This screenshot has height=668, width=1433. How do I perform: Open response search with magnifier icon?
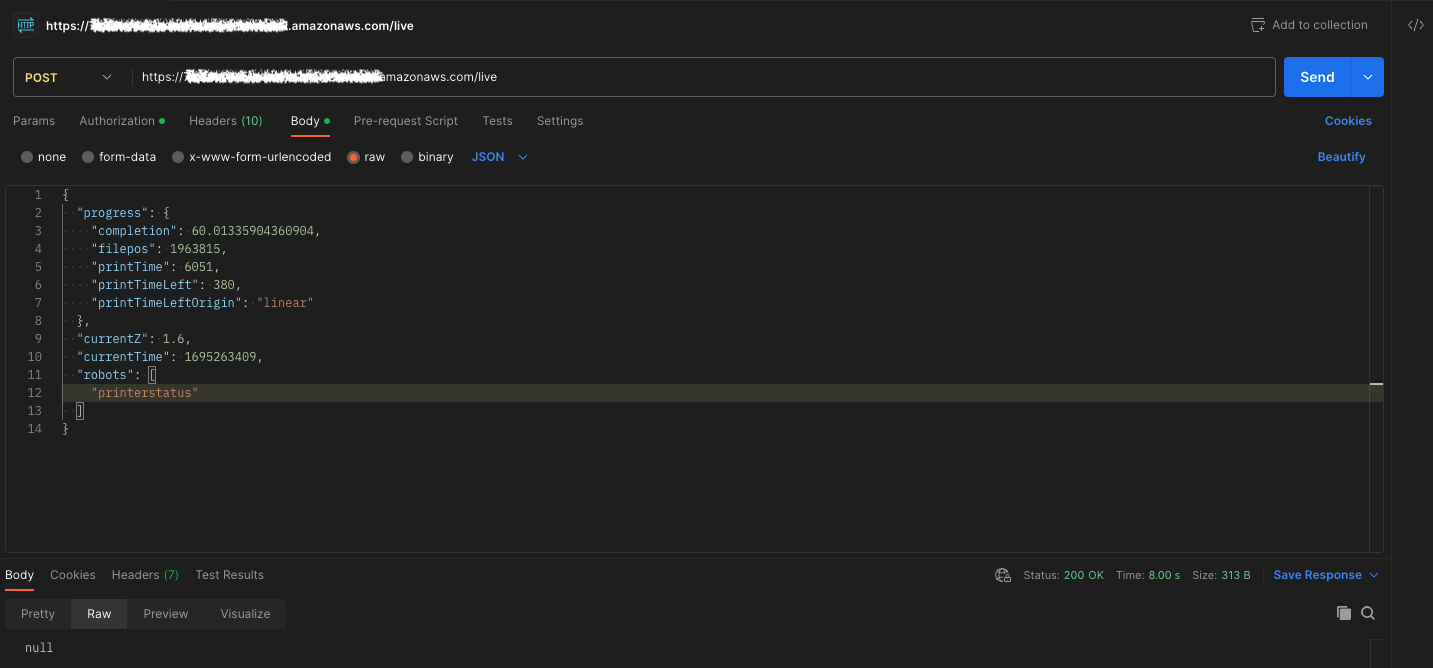1368,613
